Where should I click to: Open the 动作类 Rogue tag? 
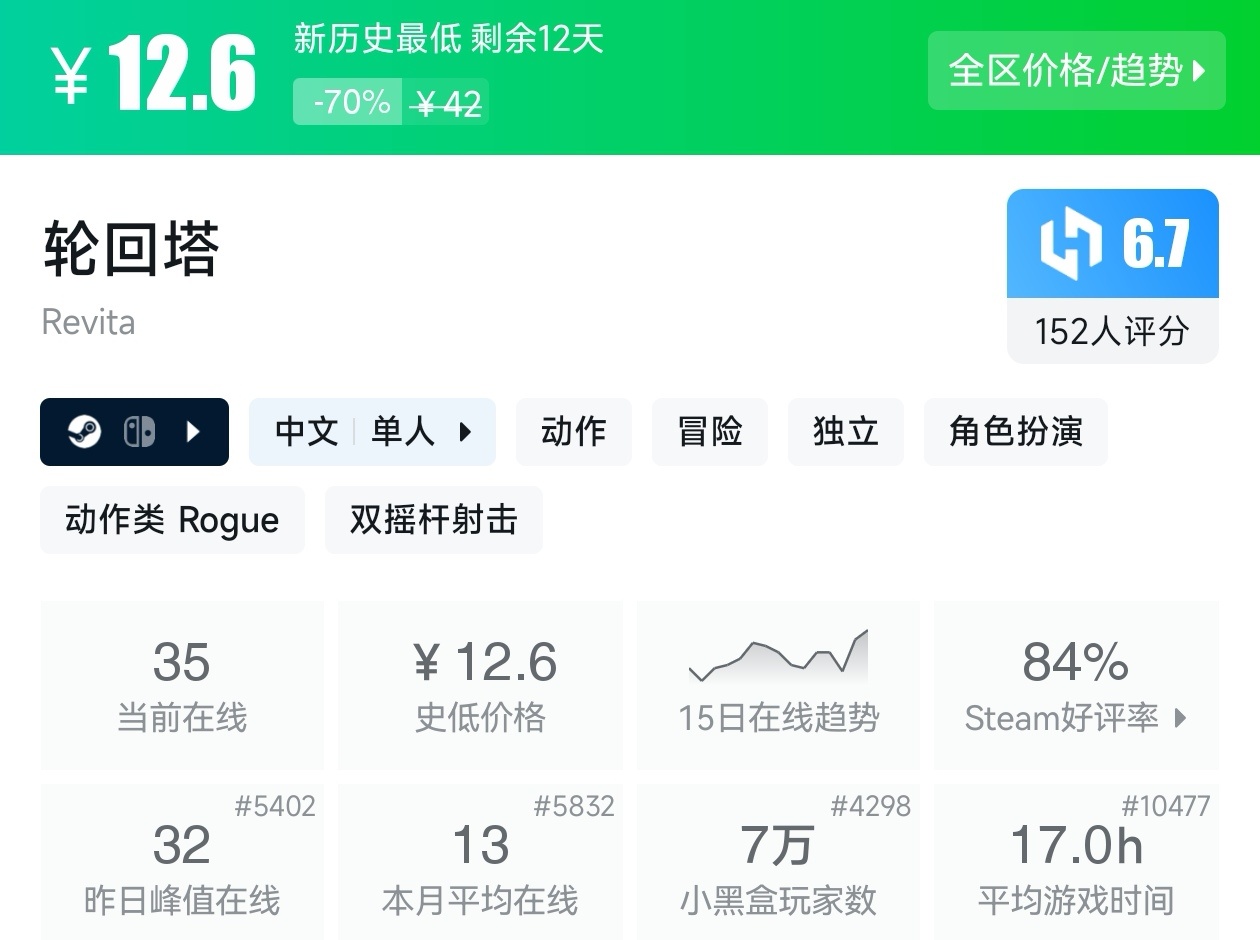[x=172, y=520]
